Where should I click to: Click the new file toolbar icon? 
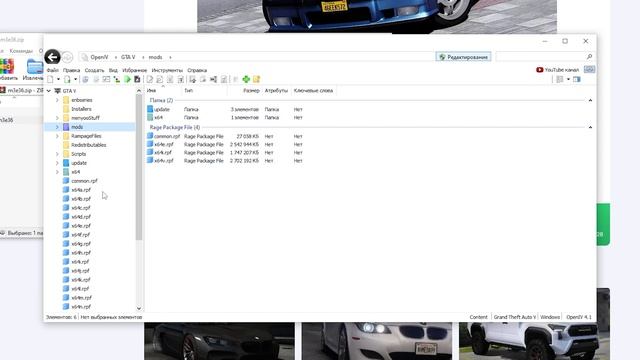pos(50,79)
